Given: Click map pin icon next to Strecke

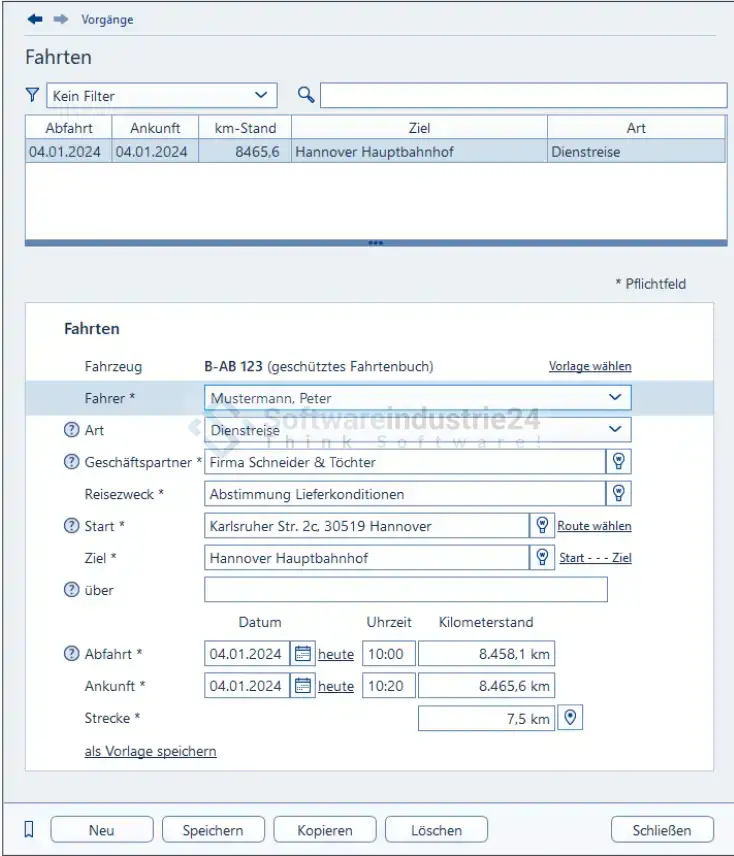Looking at the screenshot, I should point(569,718).
